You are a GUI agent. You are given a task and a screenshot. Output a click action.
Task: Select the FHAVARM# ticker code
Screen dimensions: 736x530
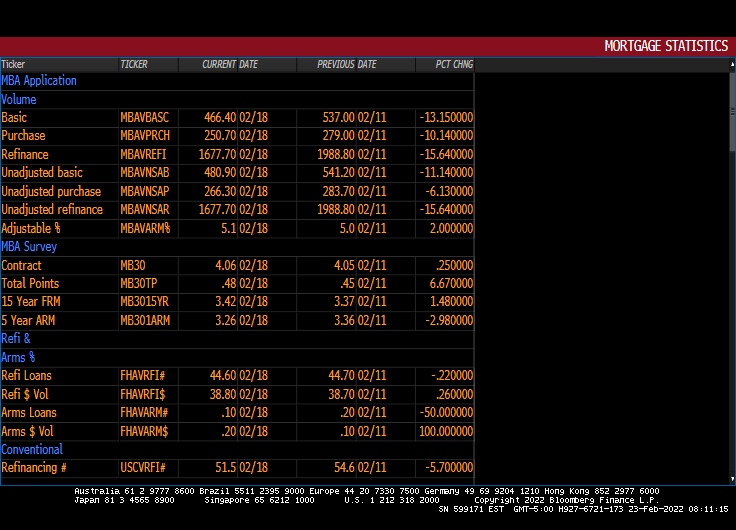click(x=144, y=413)
